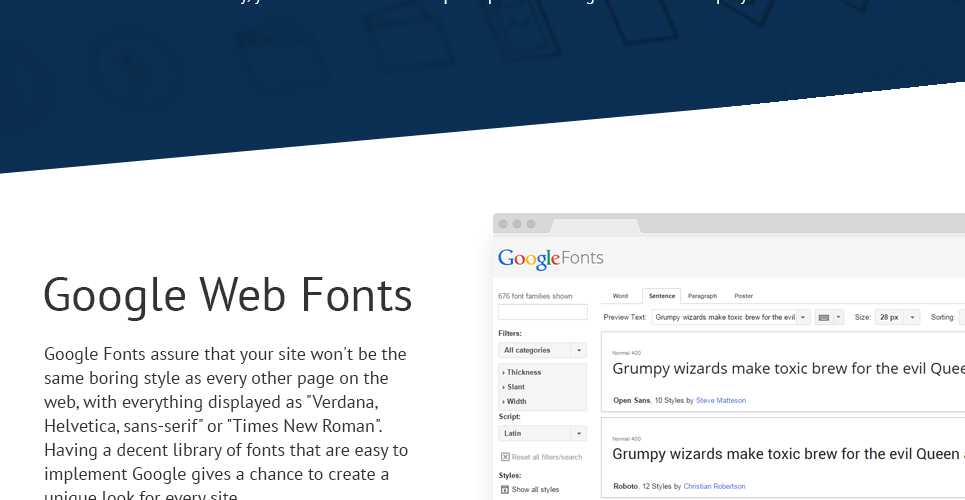The width and height of the screenshot is (965, 500).
Task: Click the Preview Text input box
Action: coord(724,318)
